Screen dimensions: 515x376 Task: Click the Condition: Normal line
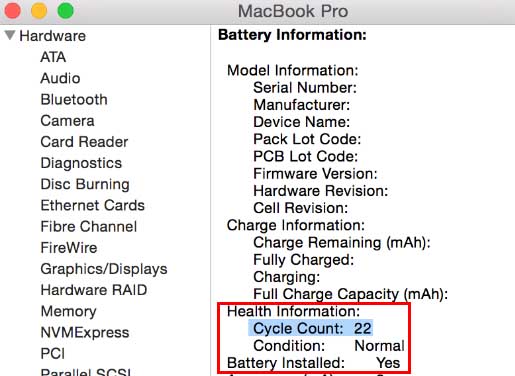[x=329, y=346]
